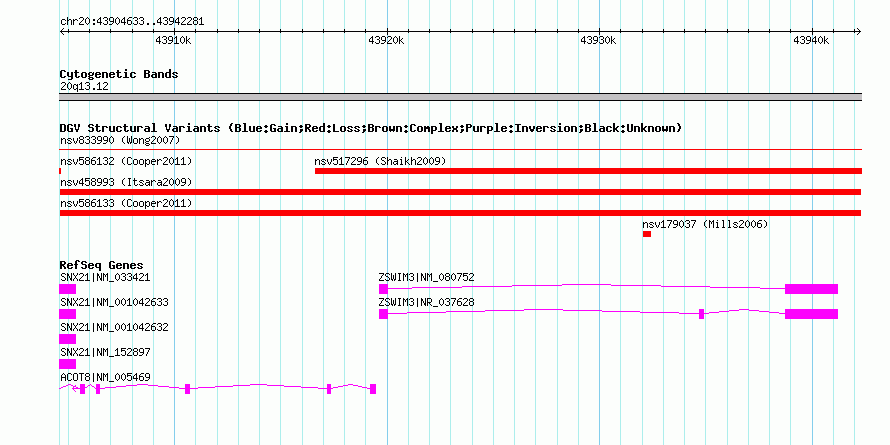Click the SNX21|NM_152897 gene label
The image size is (890, 445).
click(x=105, y=352)
